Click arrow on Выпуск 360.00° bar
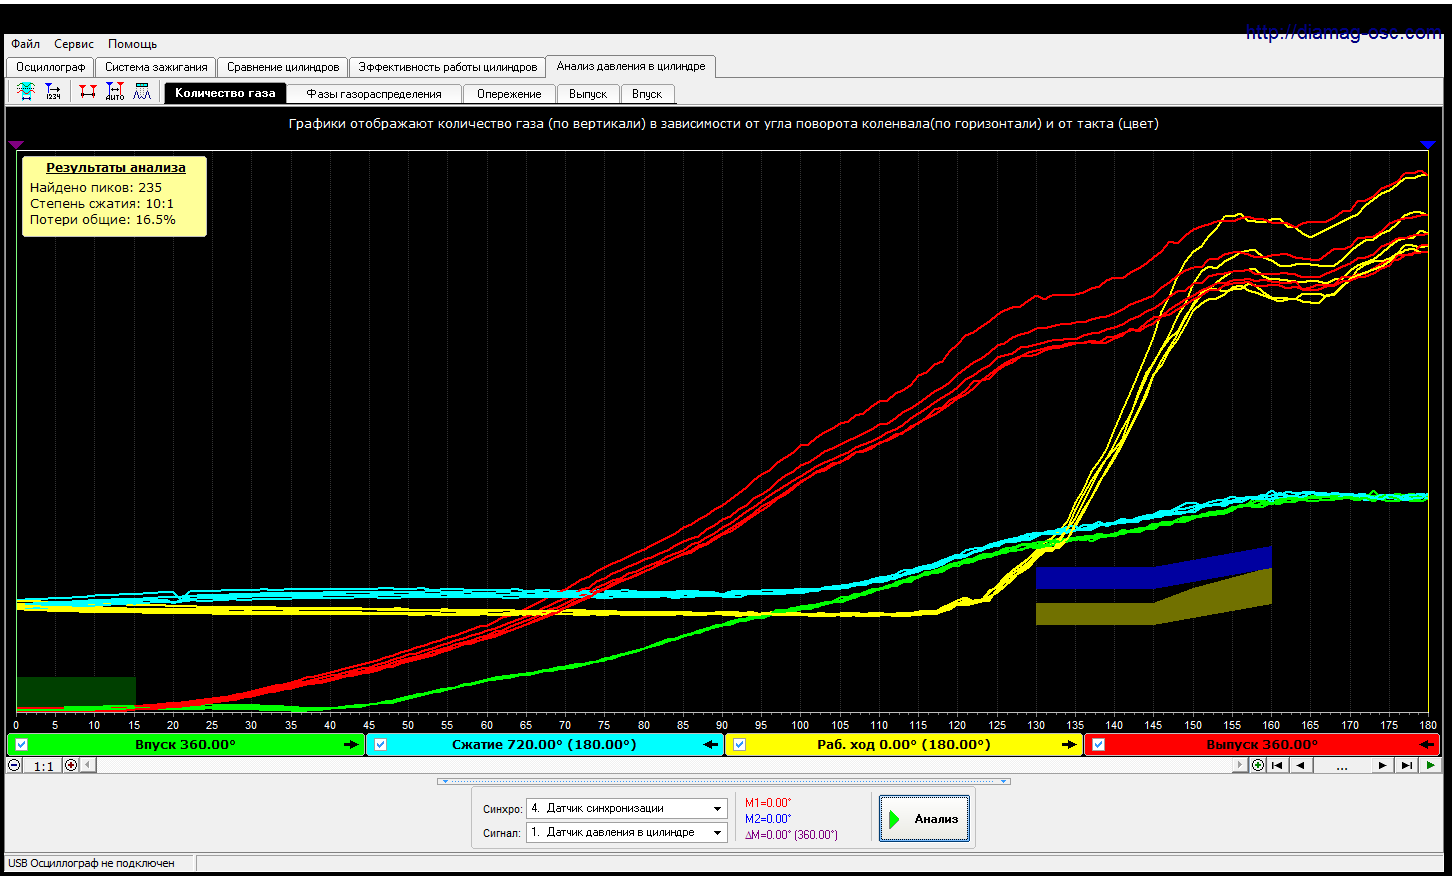 pos(1427,745)
